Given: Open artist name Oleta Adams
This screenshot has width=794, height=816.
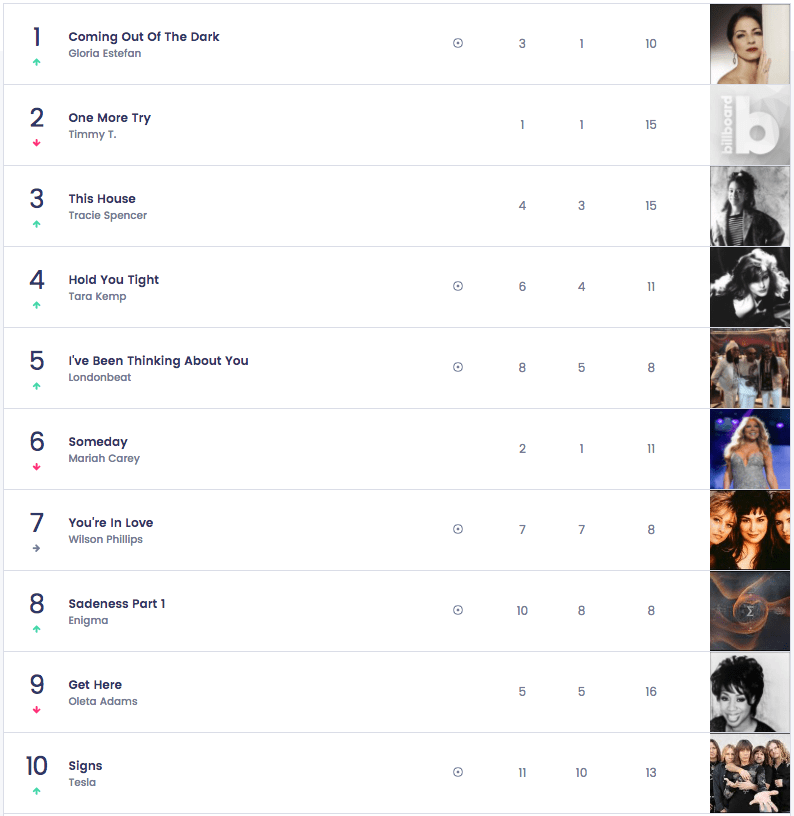Looking at the screenshot, I should pos(103,702).
